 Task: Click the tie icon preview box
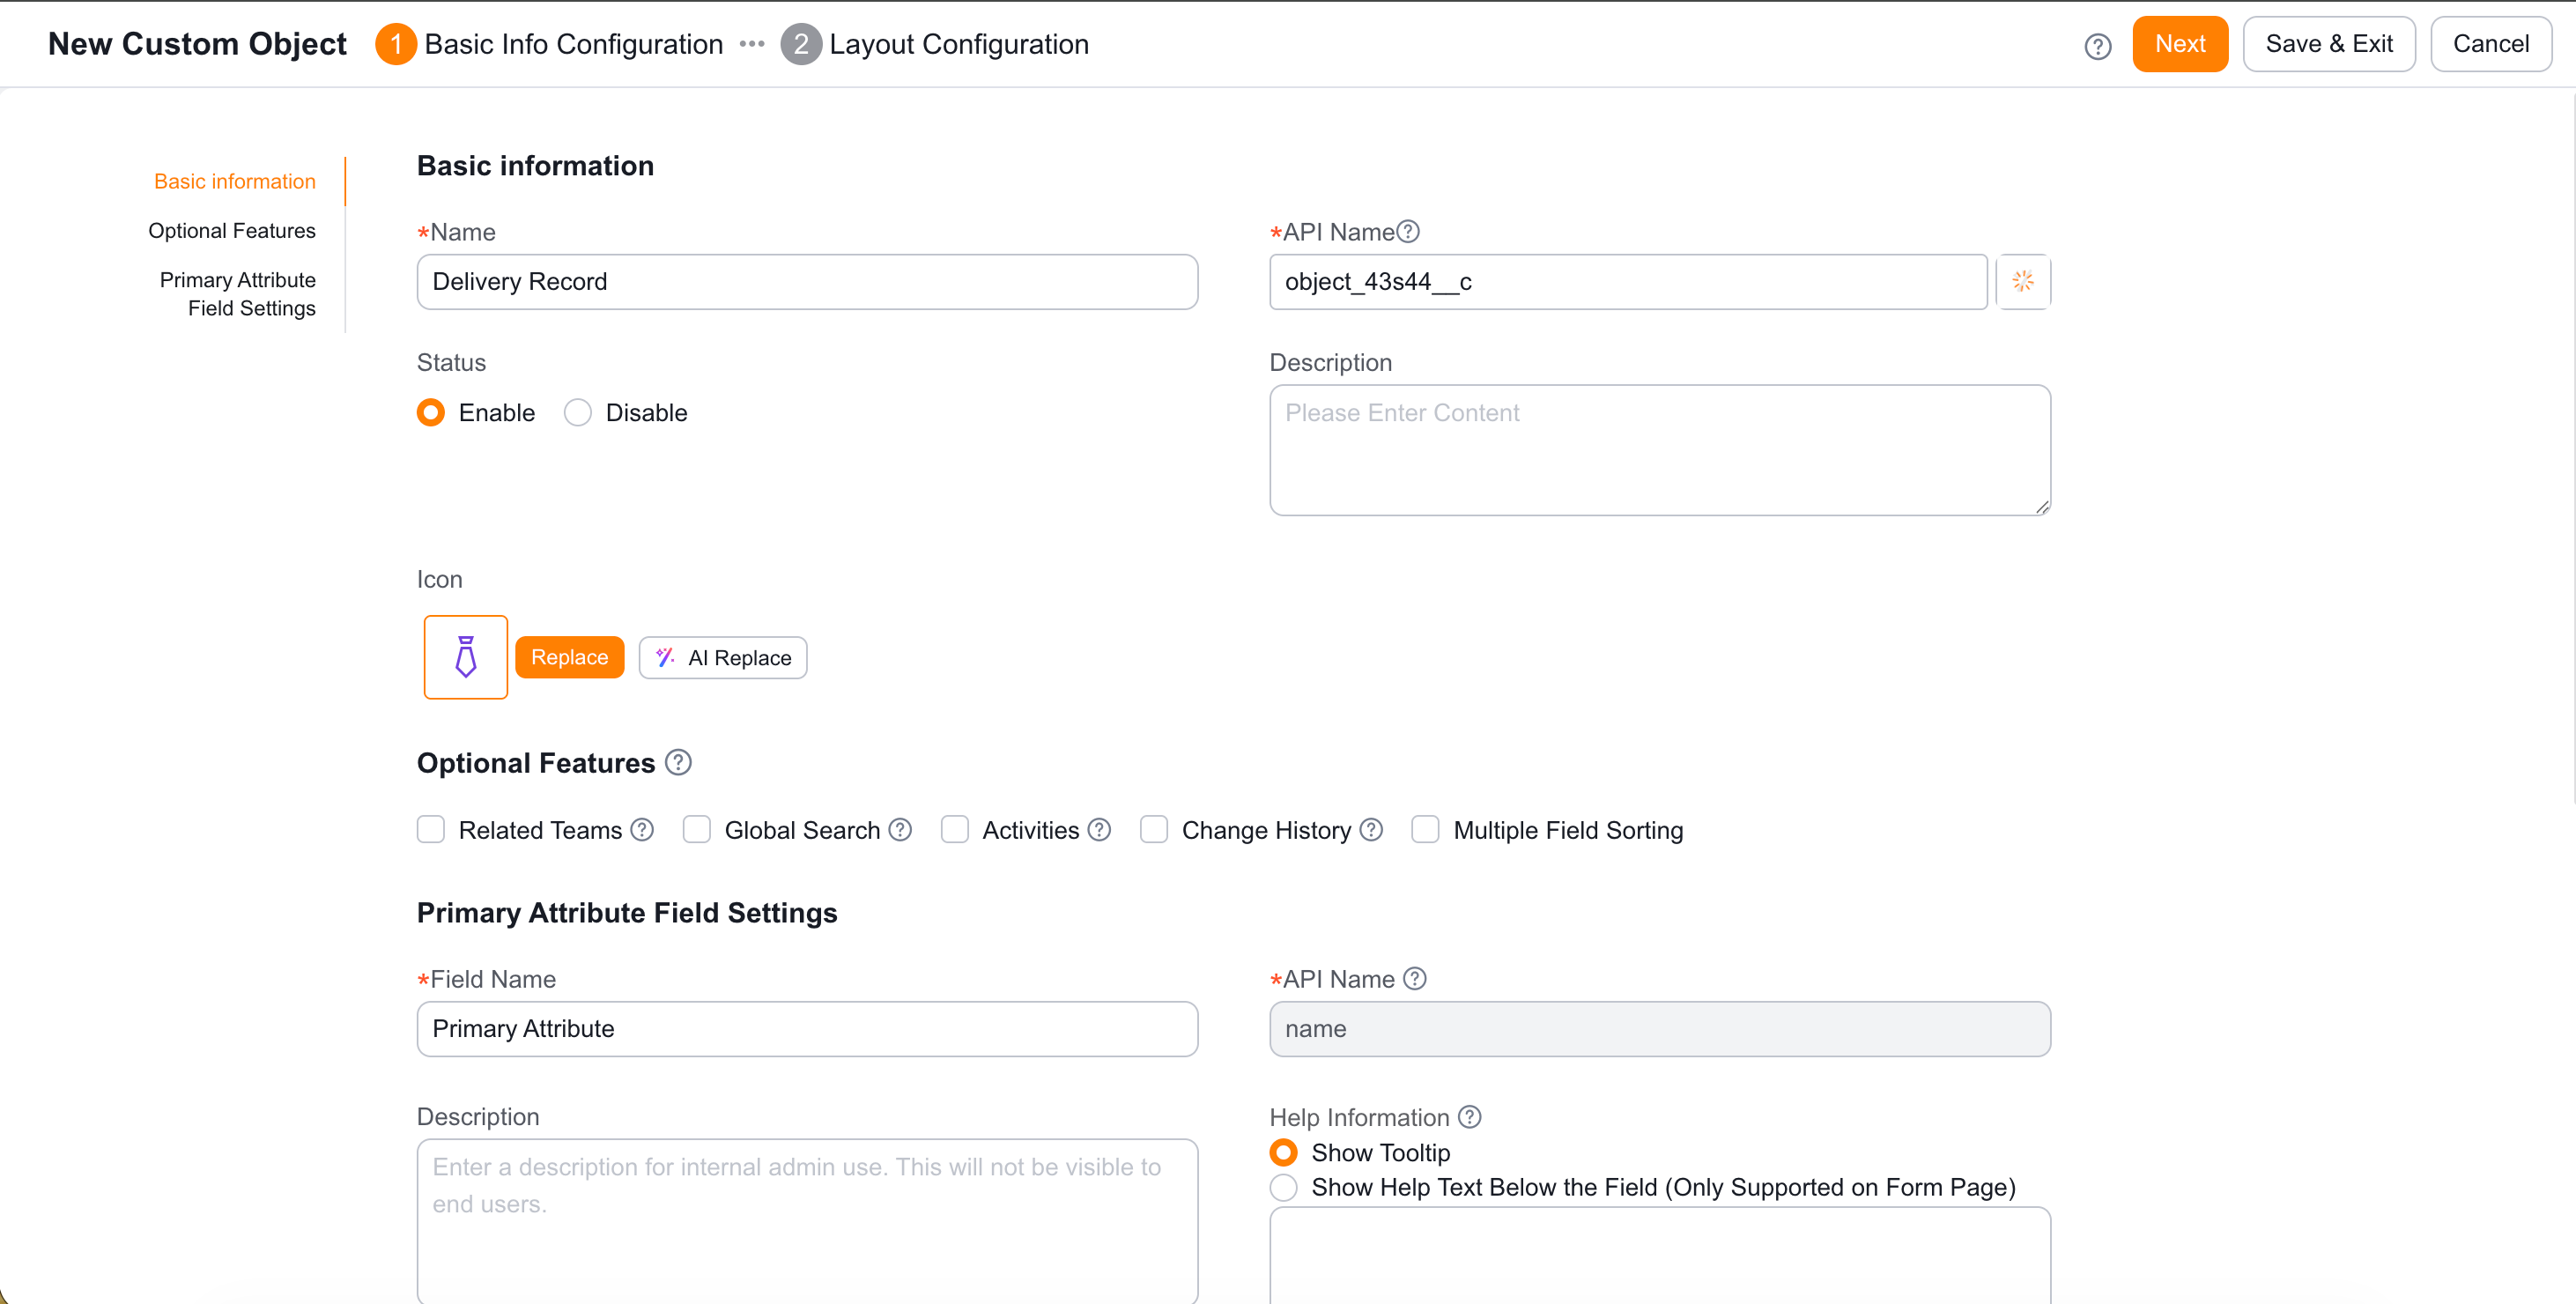pos(465,657)
